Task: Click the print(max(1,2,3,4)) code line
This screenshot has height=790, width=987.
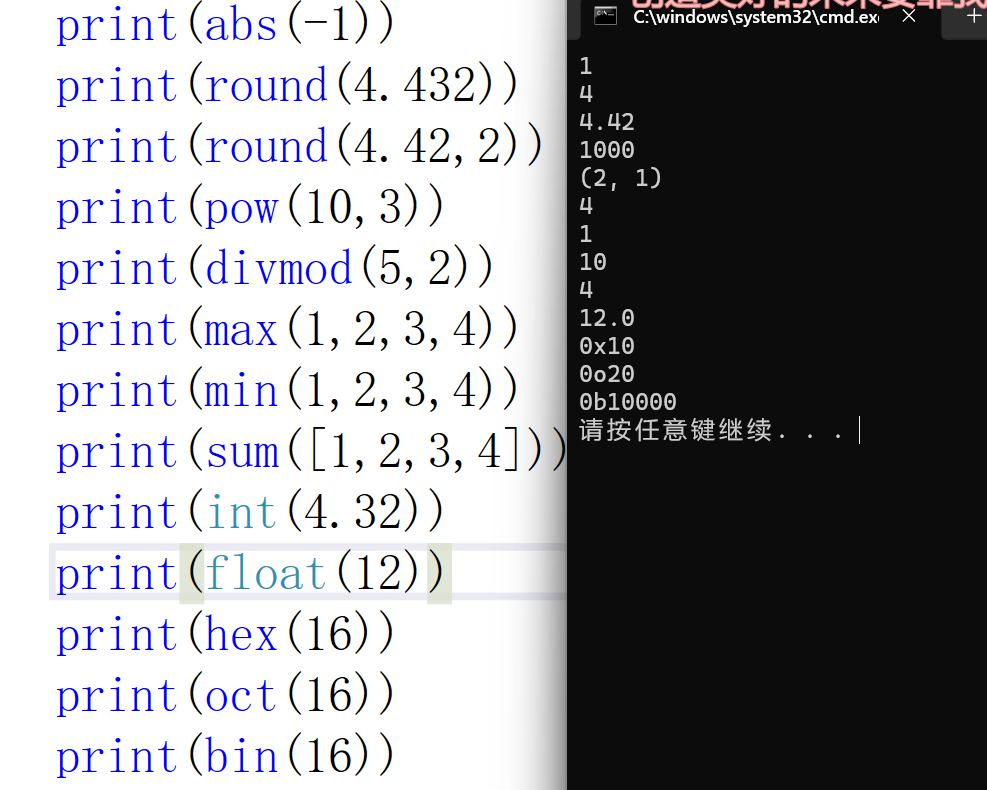Action: pos(287,329)
